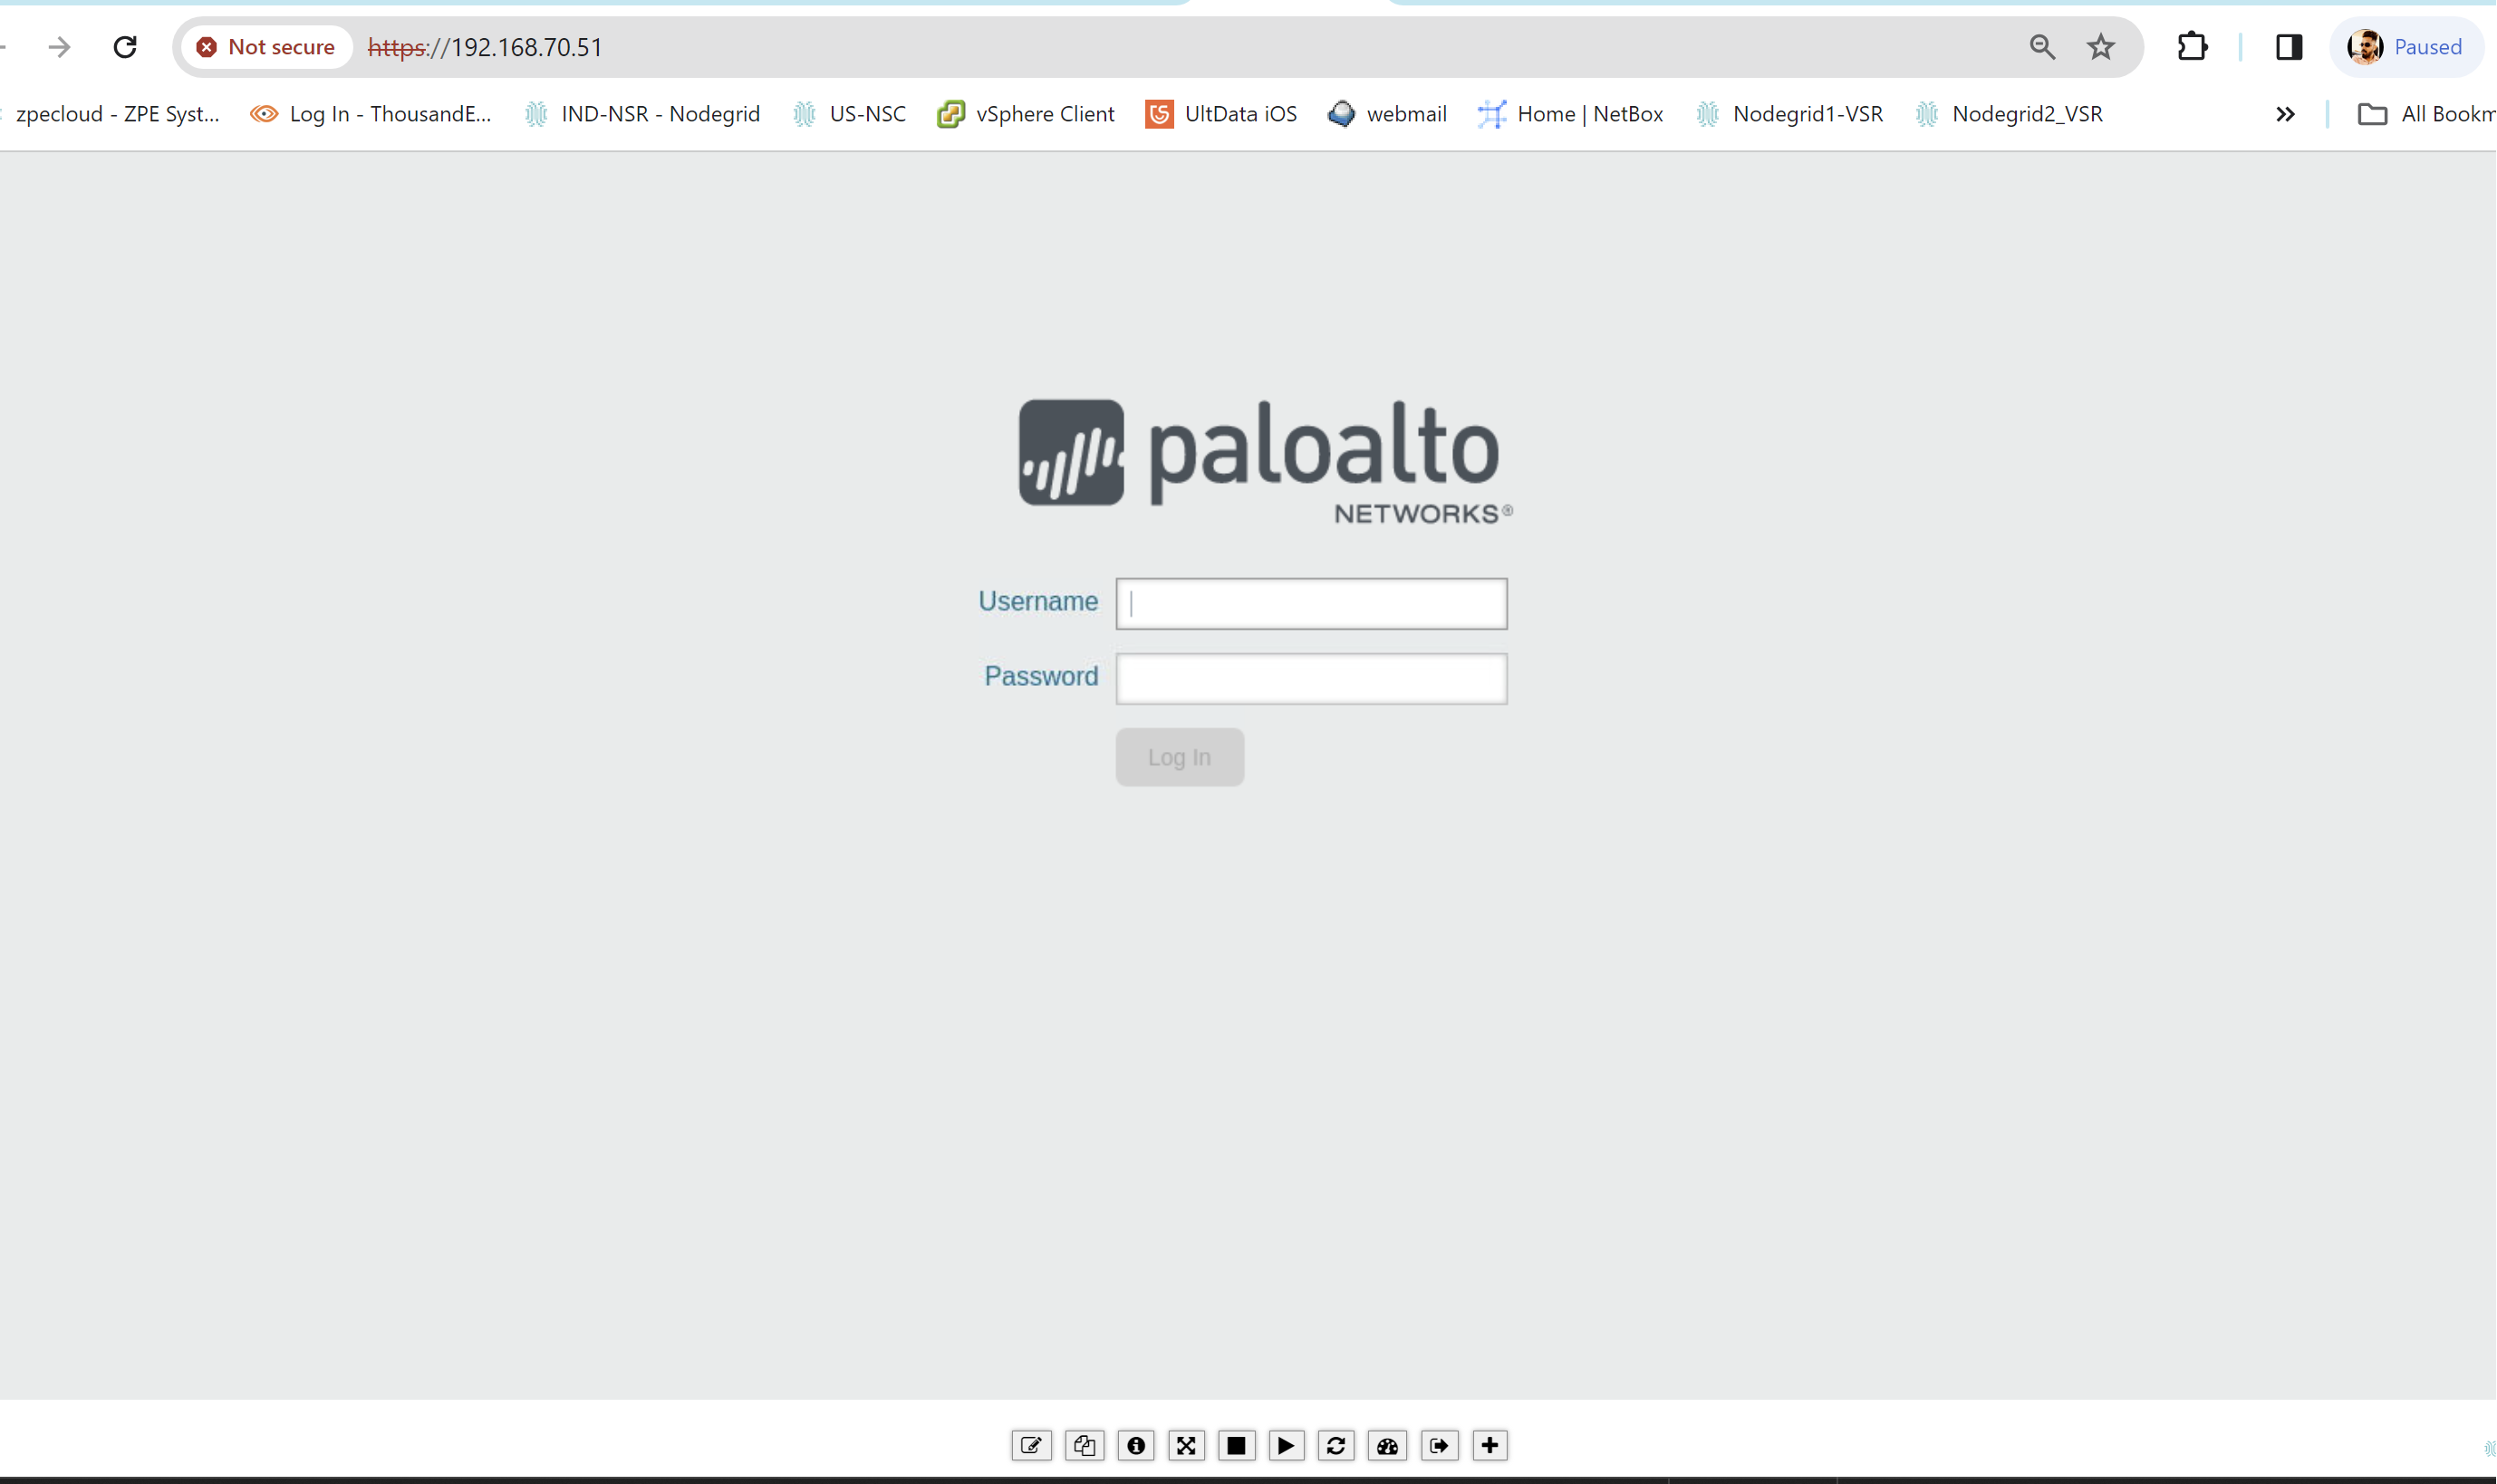Open Nodegrid1-VSR bookmark
The height and width of the screenshot is (1484, 2497).
(x=1791, y=114)
